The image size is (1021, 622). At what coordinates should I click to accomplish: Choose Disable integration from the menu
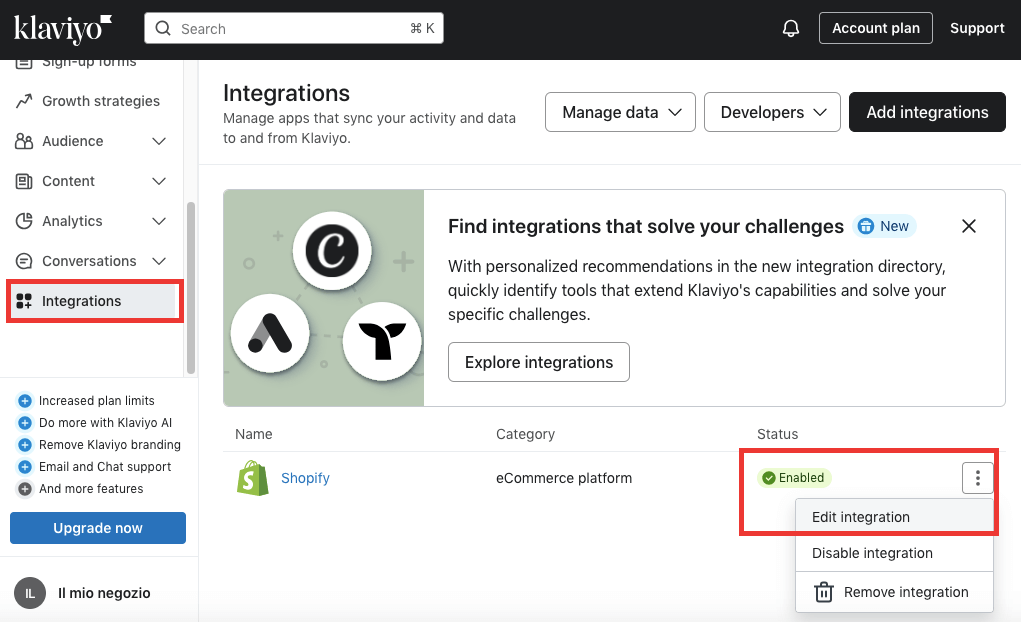[x=894, y=553]
